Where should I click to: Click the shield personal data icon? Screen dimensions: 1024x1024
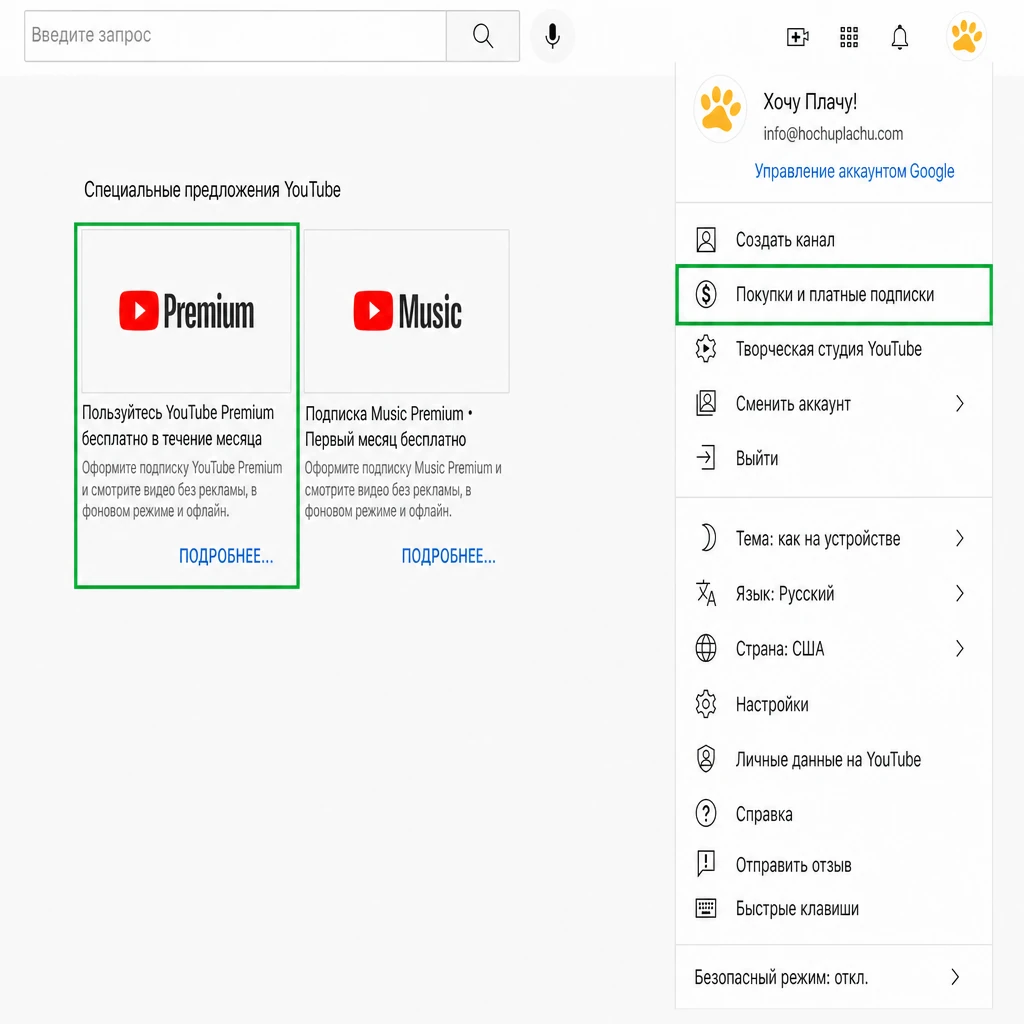click(706, 759)
